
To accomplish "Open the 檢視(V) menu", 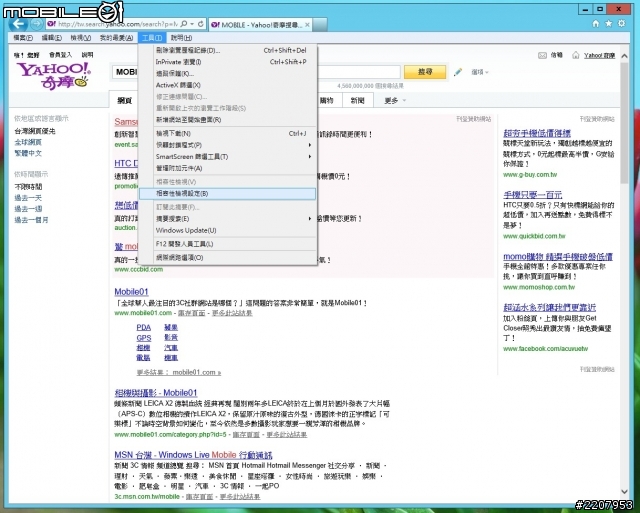I will pos(80,38).
